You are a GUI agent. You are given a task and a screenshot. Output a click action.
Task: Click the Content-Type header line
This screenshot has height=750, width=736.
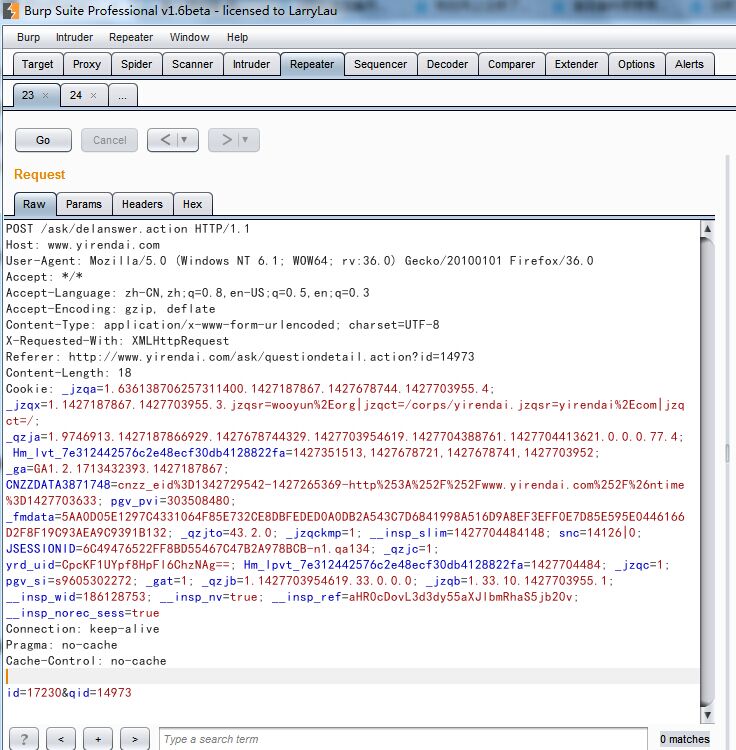222,325
